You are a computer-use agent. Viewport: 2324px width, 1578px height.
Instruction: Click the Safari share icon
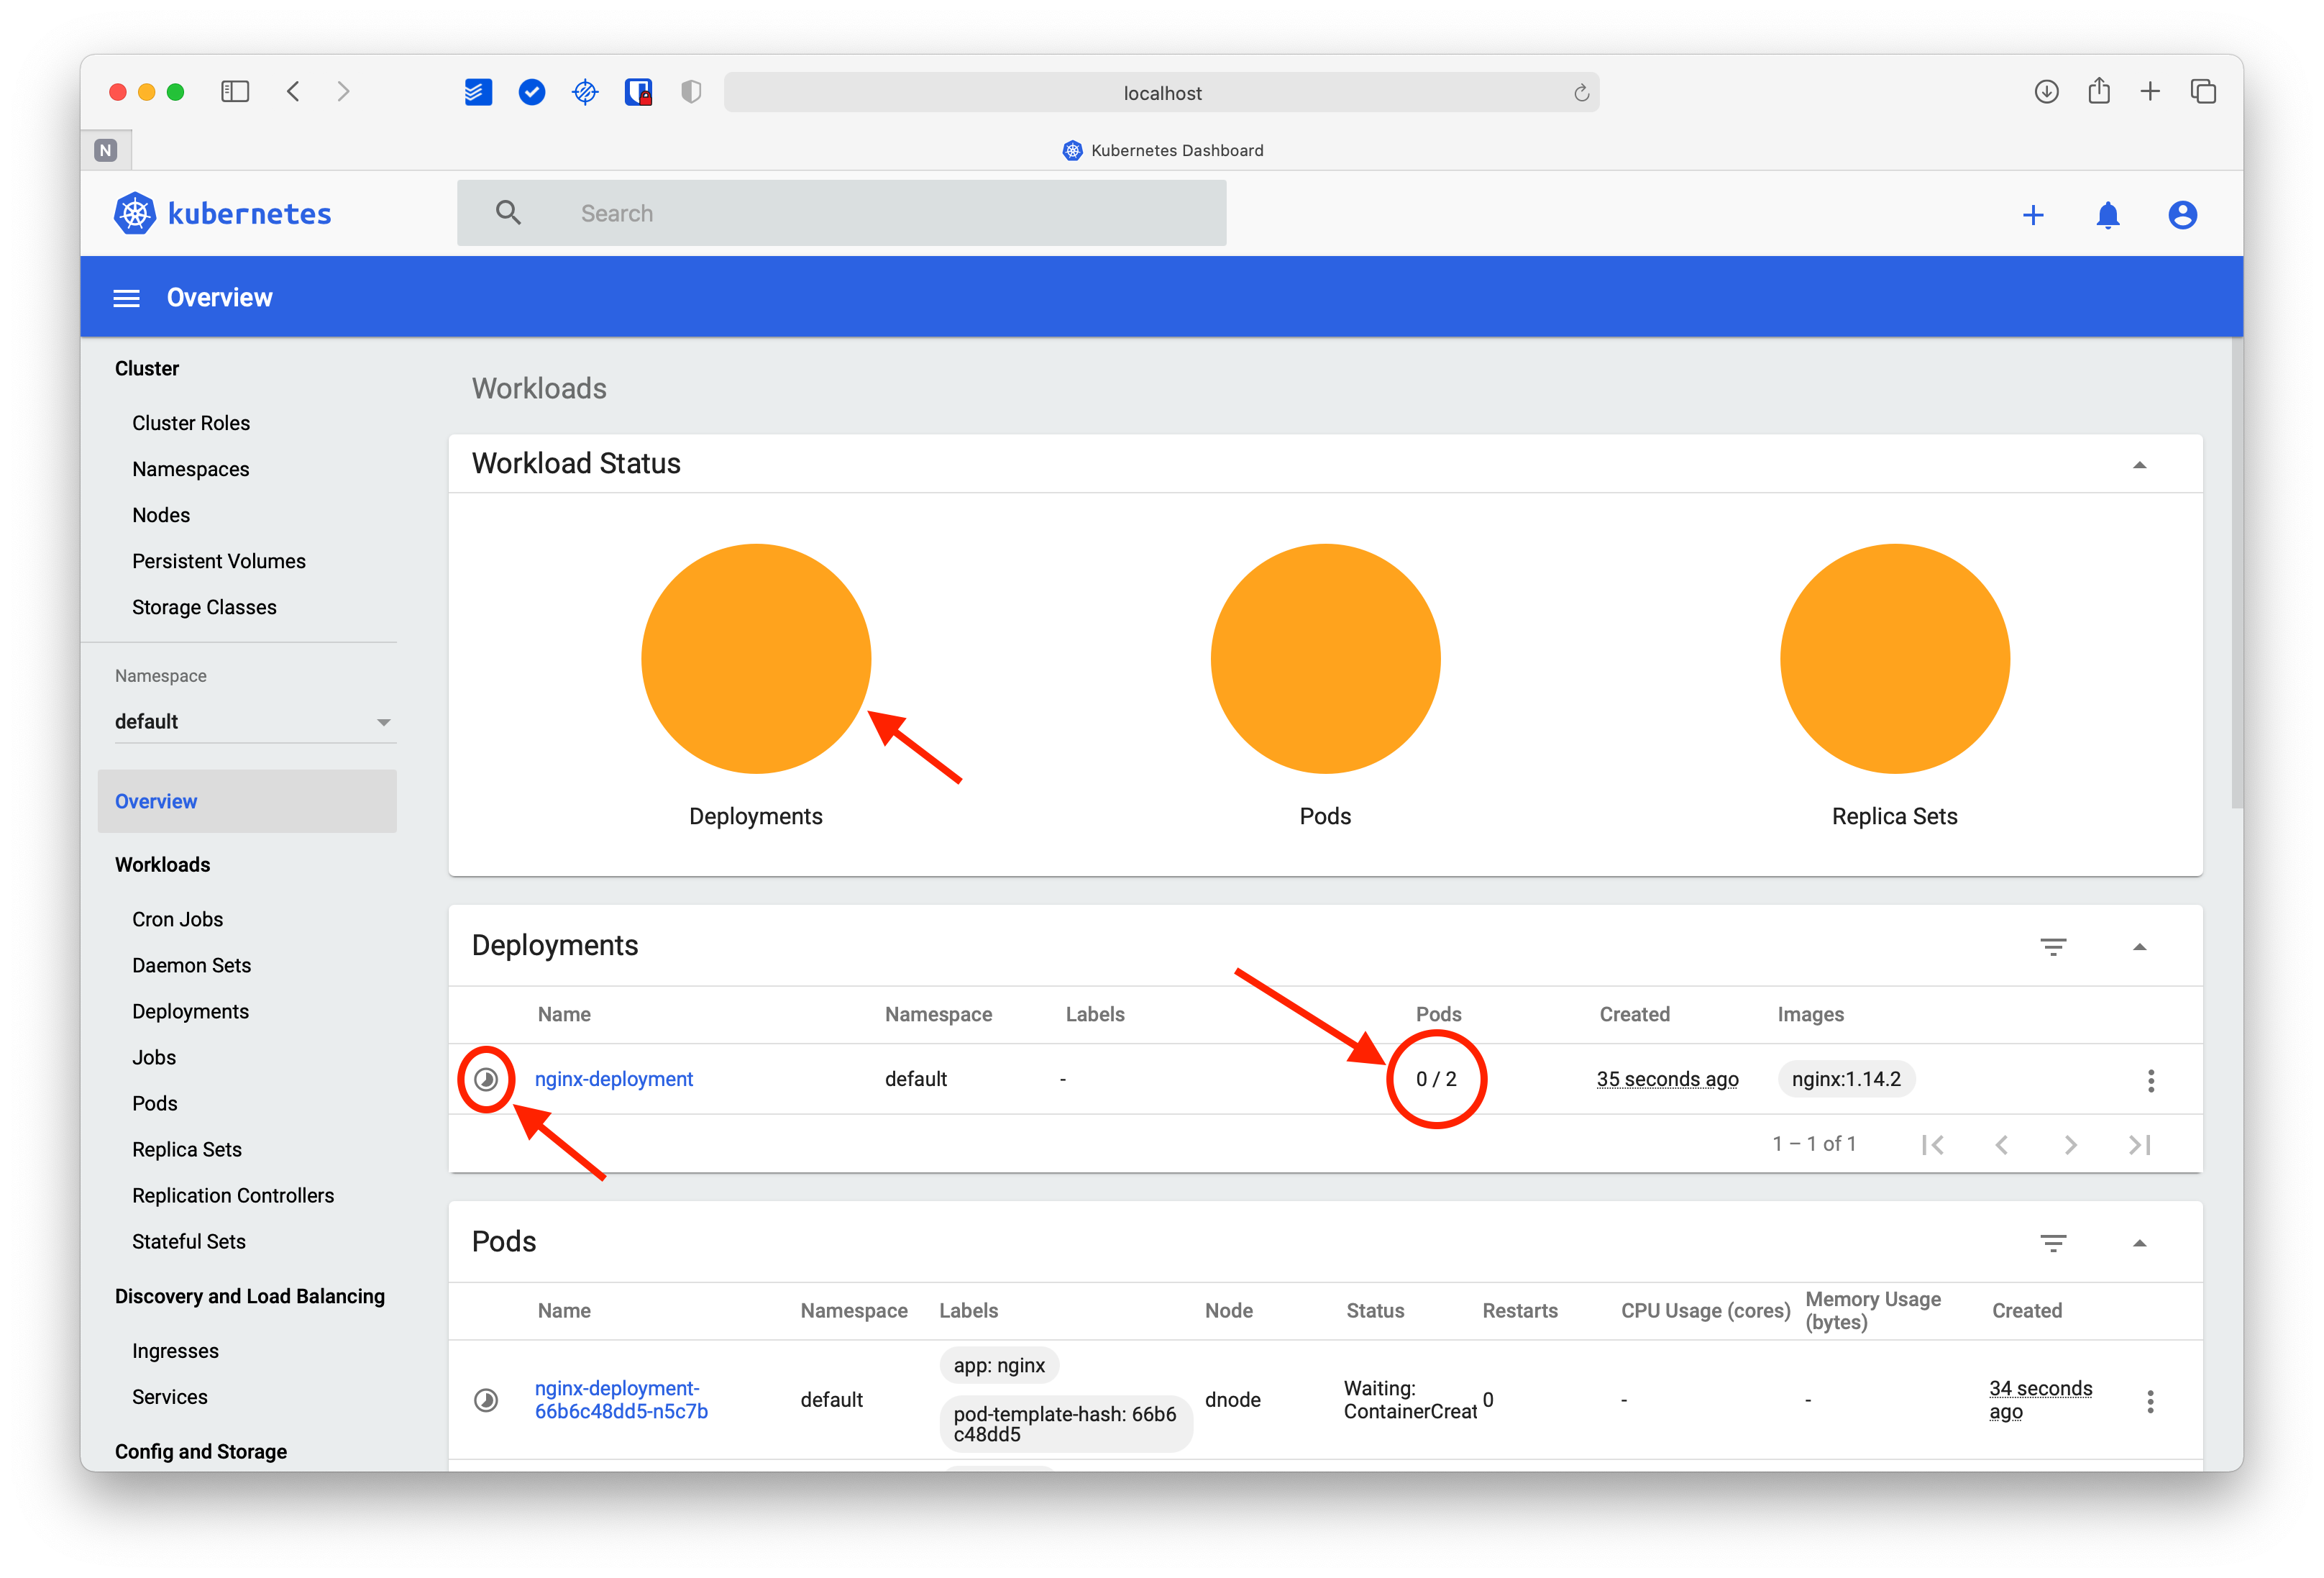(x=2099, y=91)
